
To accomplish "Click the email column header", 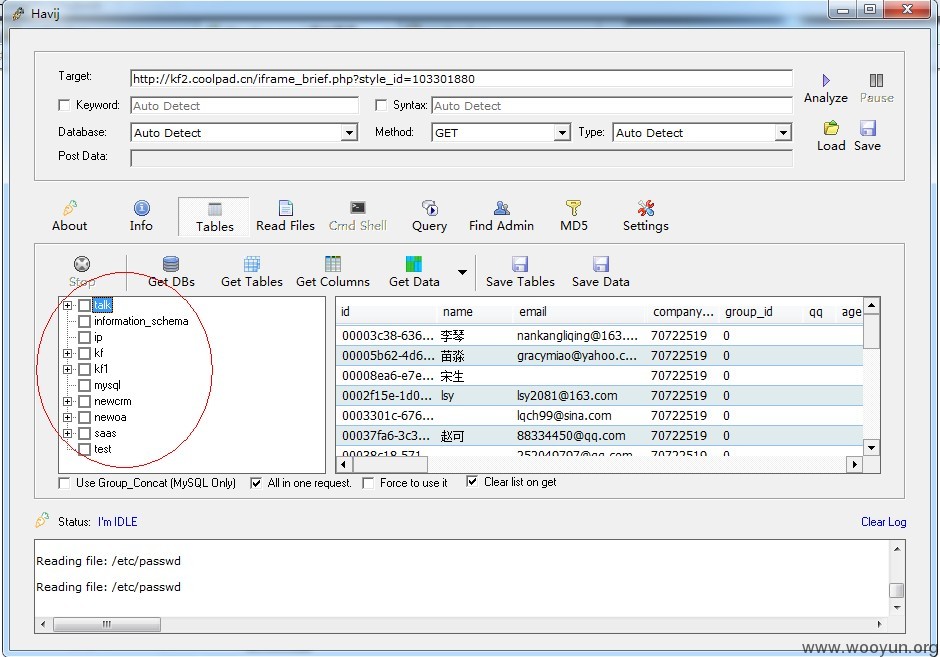I will pyautogui.click(x=581, y=312).
